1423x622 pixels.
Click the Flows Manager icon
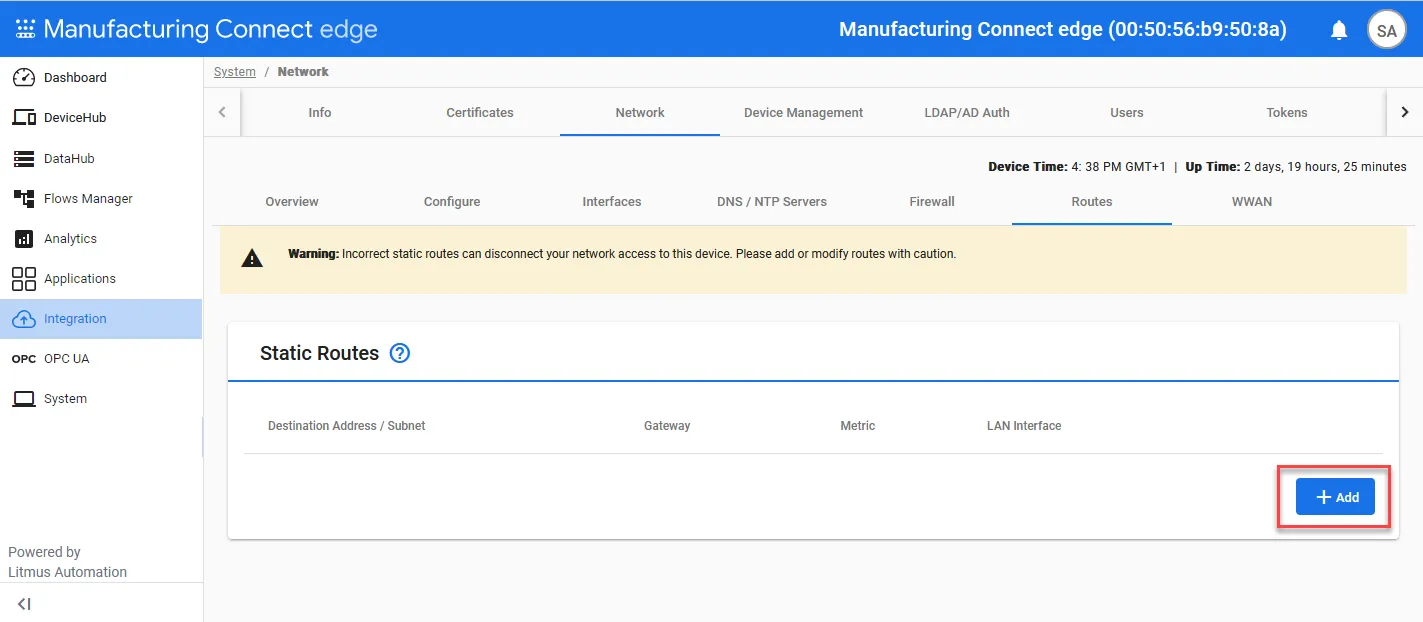(x=24, y=198)
